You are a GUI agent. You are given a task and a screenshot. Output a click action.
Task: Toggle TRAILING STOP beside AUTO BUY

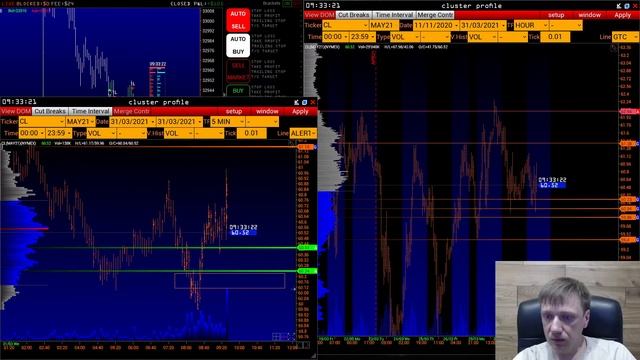pos(269,46)
